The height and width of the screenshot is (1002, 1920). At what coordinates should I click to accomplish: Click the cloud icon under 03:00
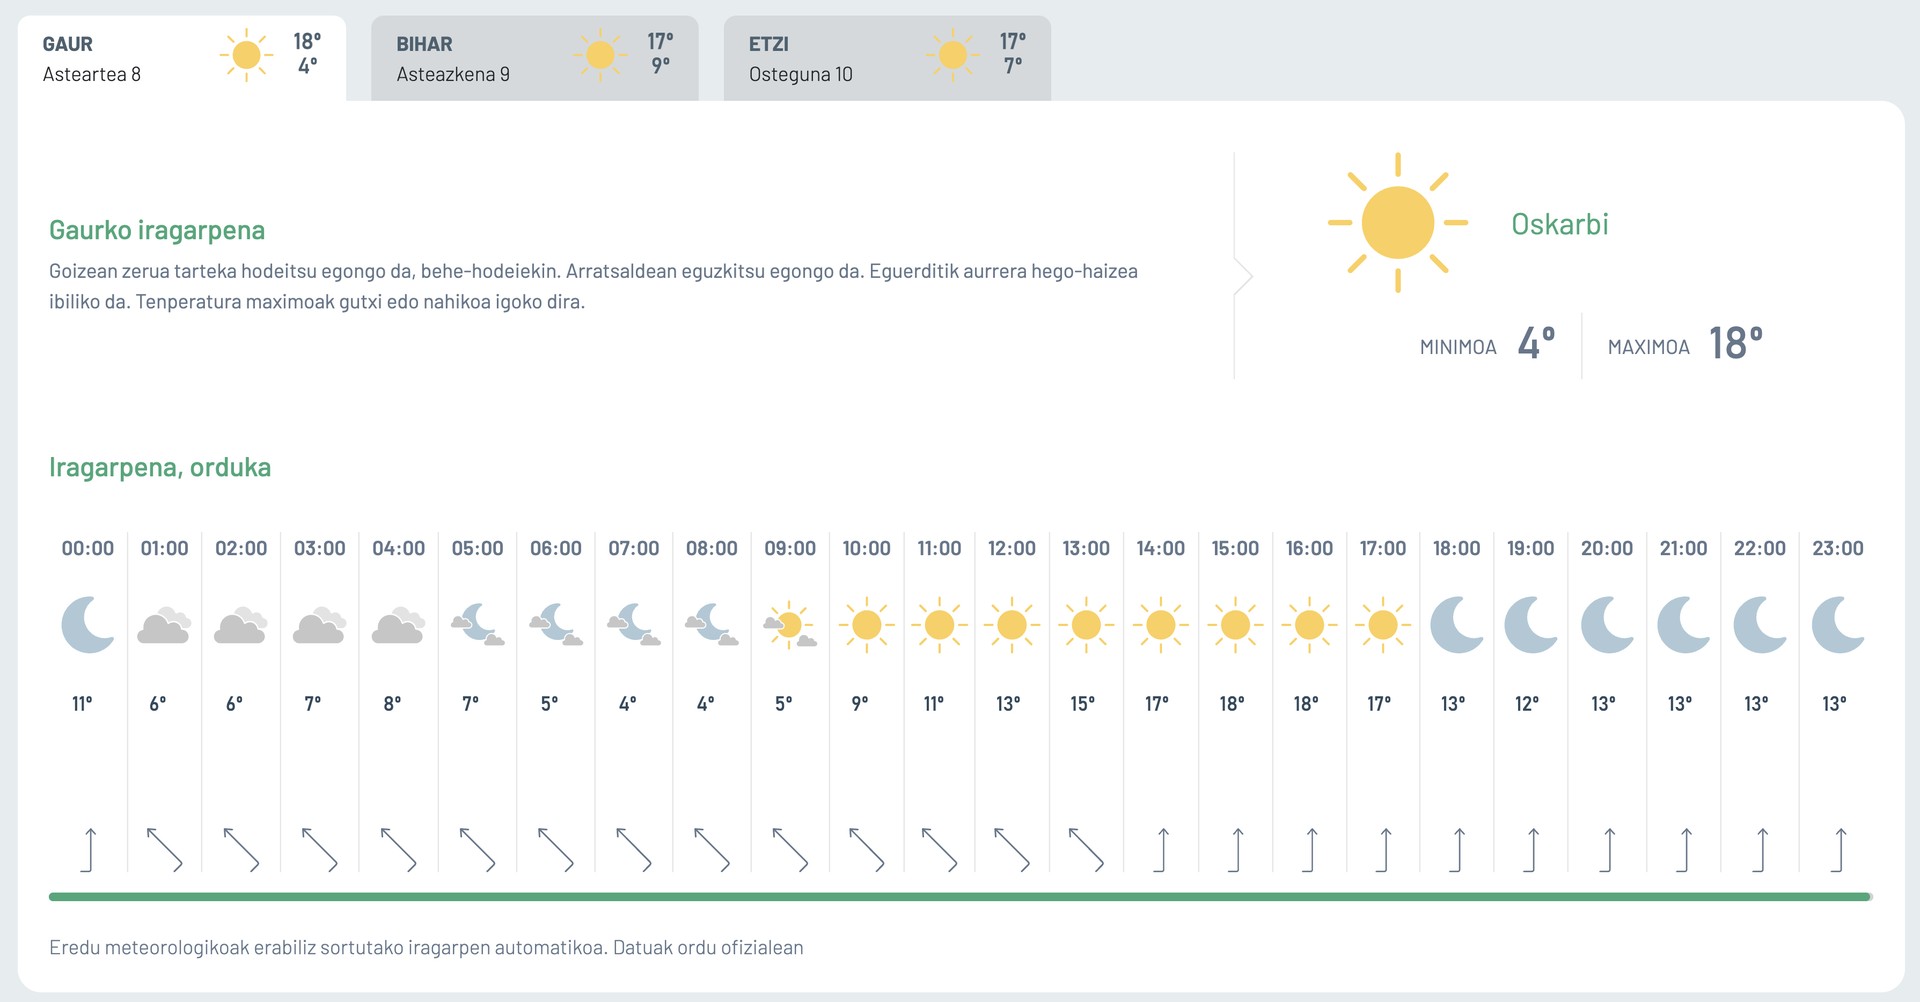pos(320,625)
